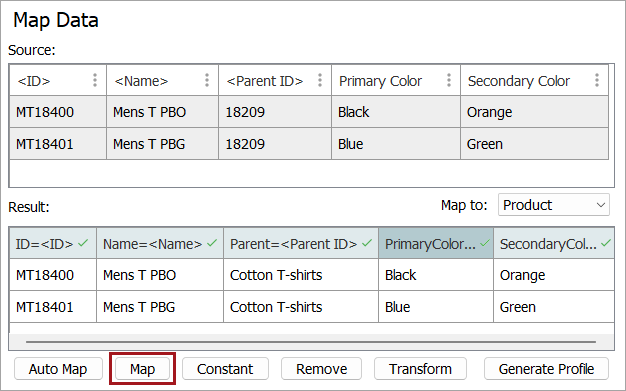The height and width of the screenshot is (391, 626).
Task: Select source cell Orange
Action: tap(535, 112)
